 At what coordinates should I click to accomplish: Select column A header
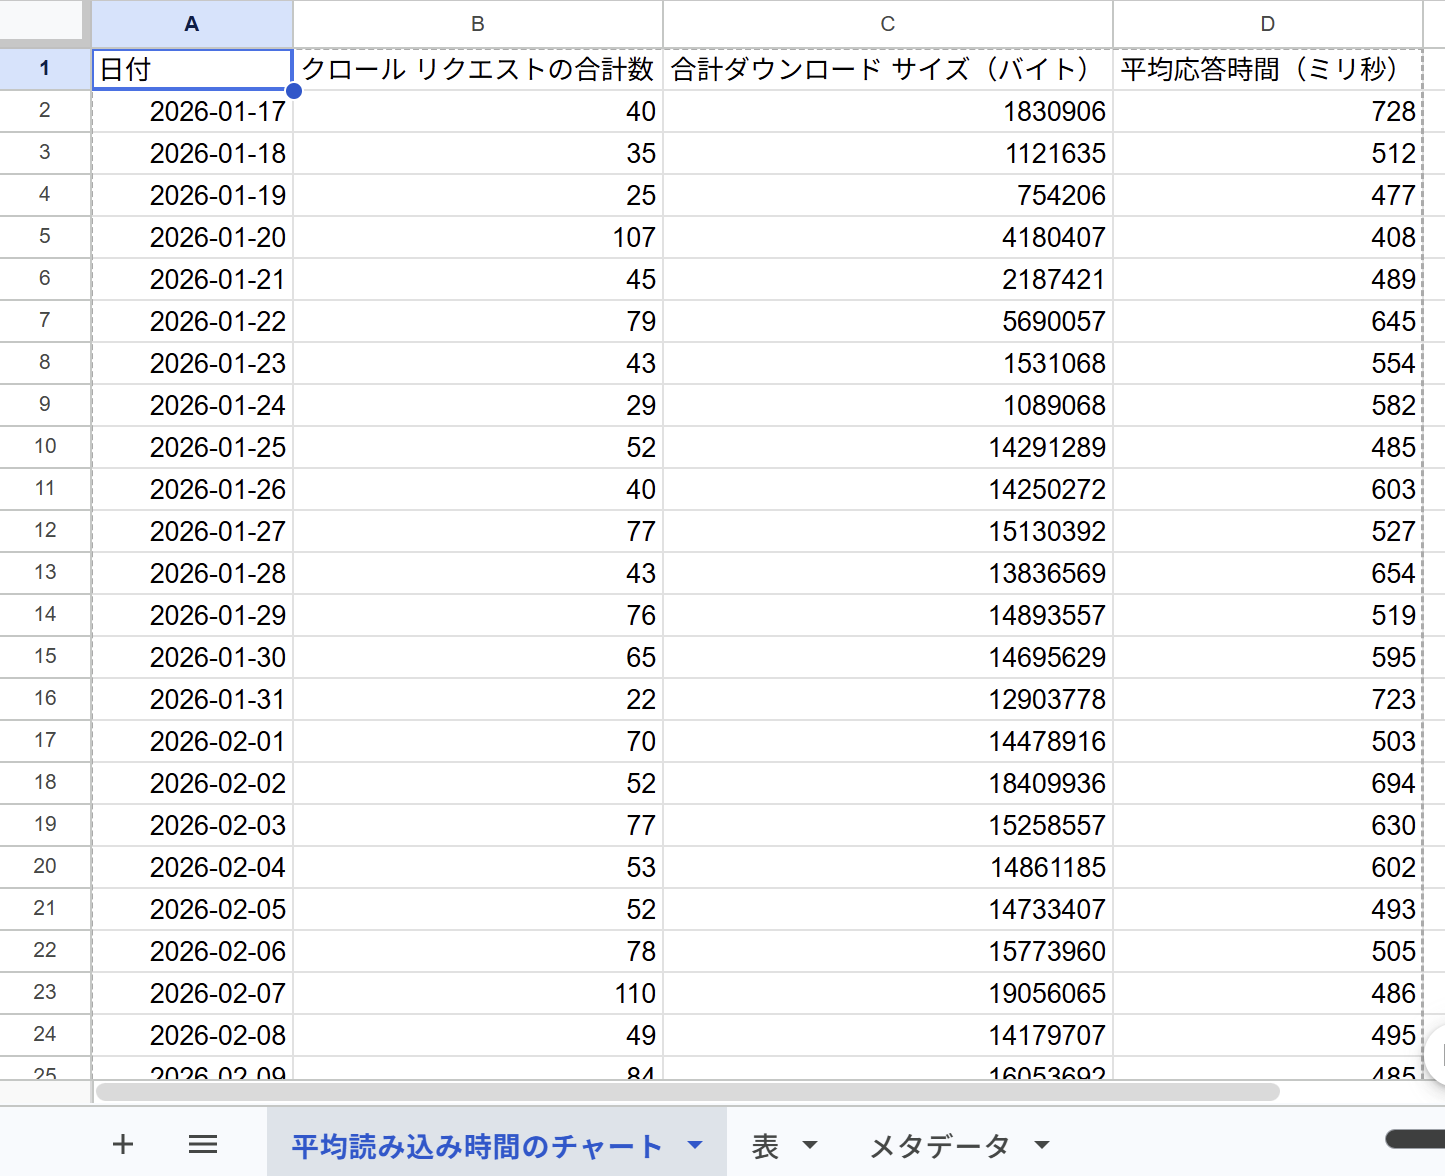[190, 23]
